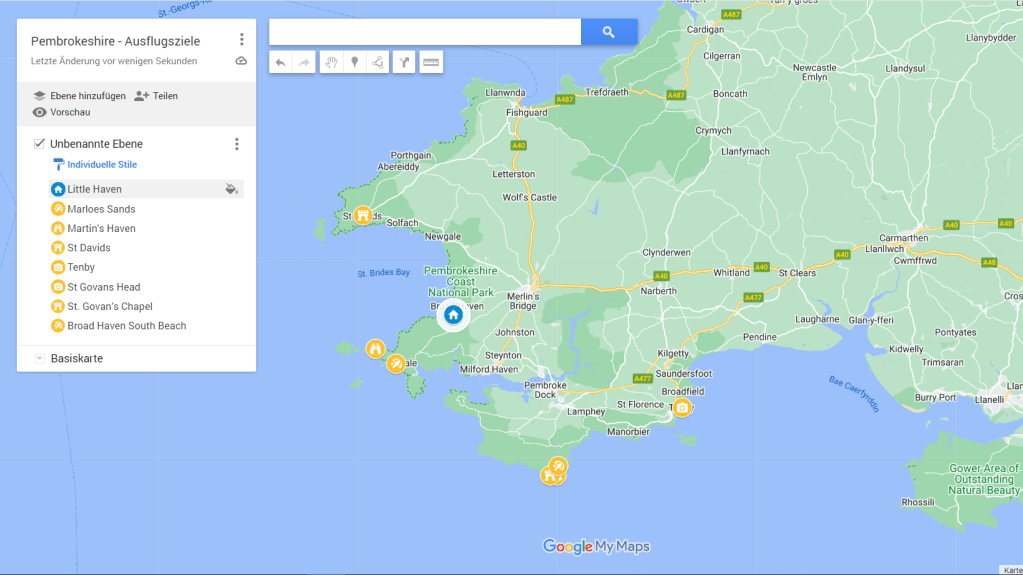Select Marloes Sands in the layer list

(101, 209)
